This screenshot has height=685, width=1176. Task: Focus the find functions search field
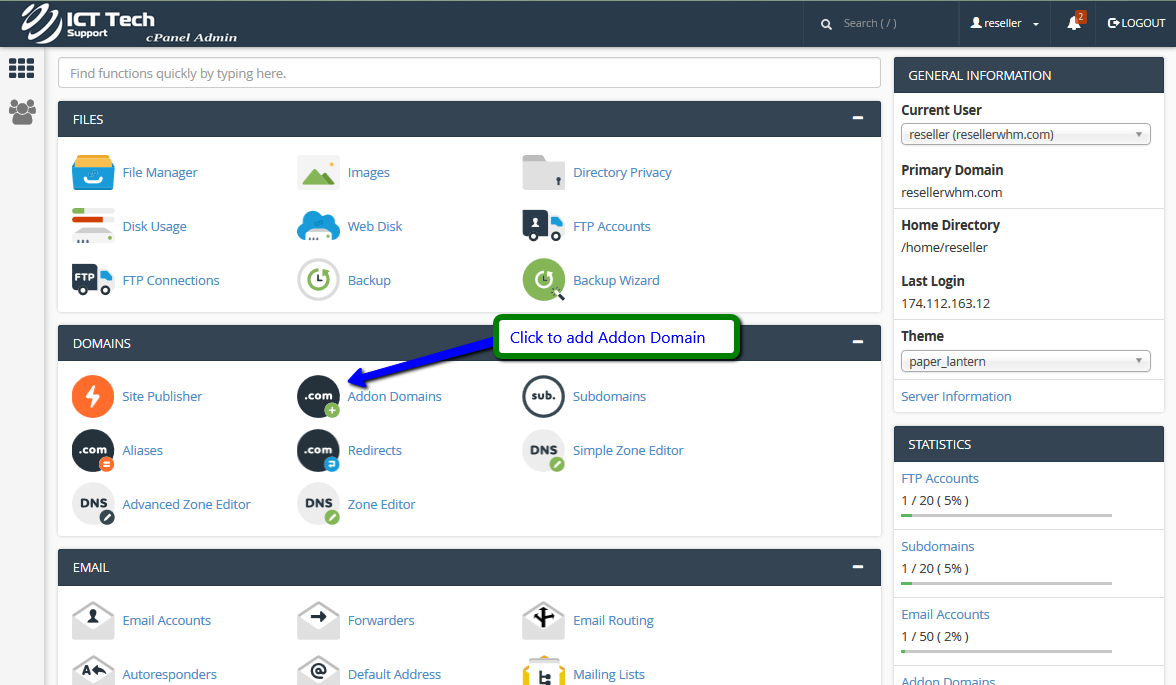pos(469,73)
